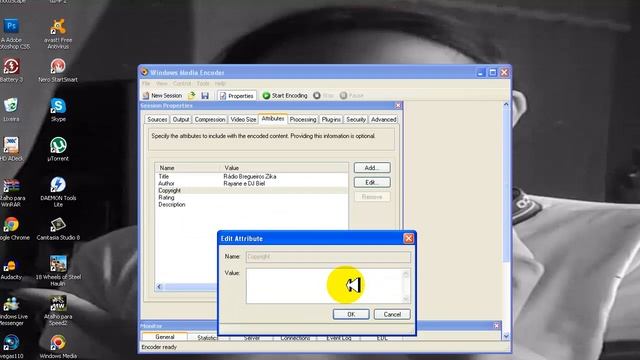Click the save session floppy icon
The height and width of the screenshot is (360, 640).
click(x=205, y=96)
